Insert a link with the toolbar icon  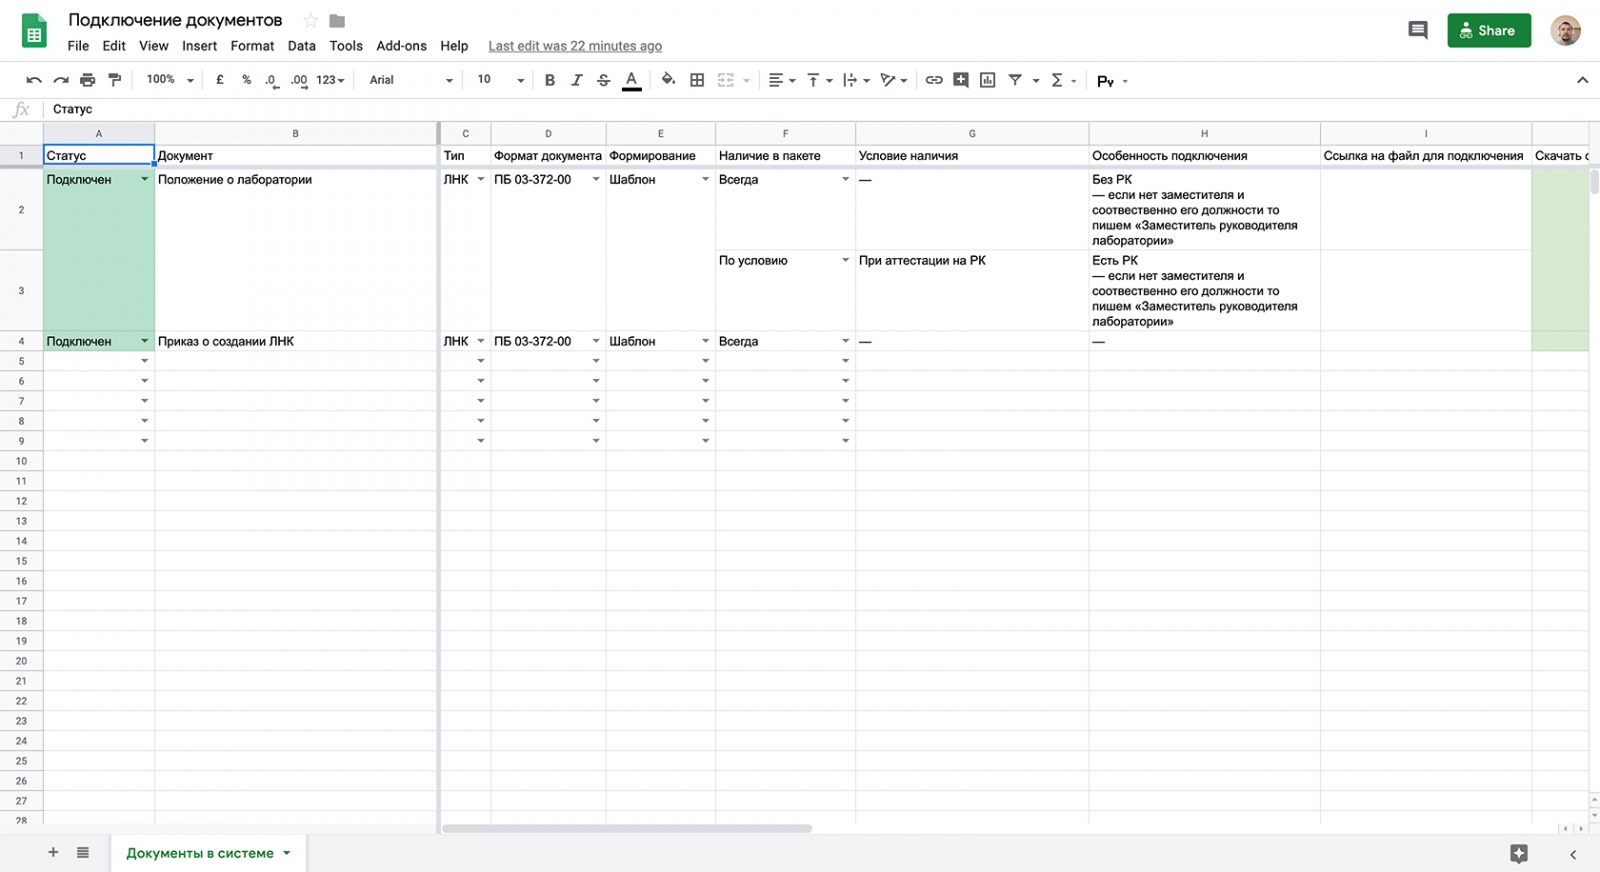pos(934,80)
